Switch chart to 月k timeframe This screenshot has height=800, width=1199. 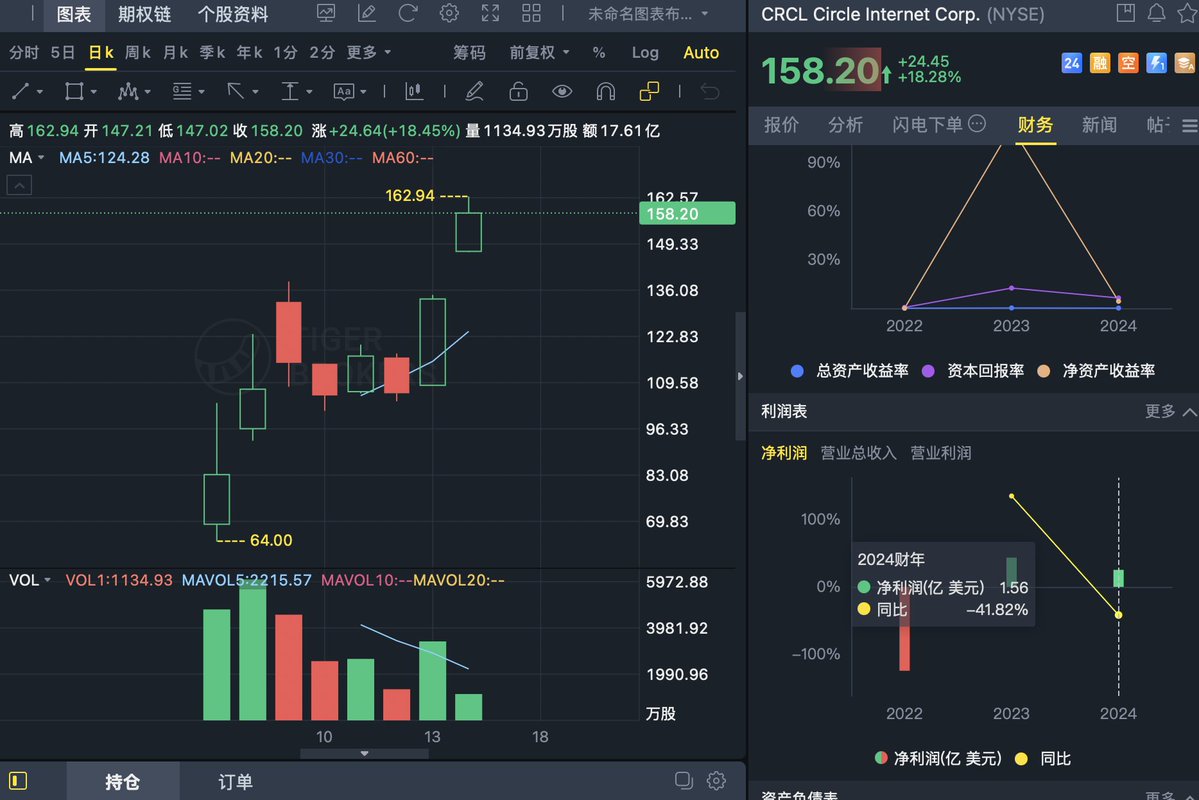coord(175,52)
